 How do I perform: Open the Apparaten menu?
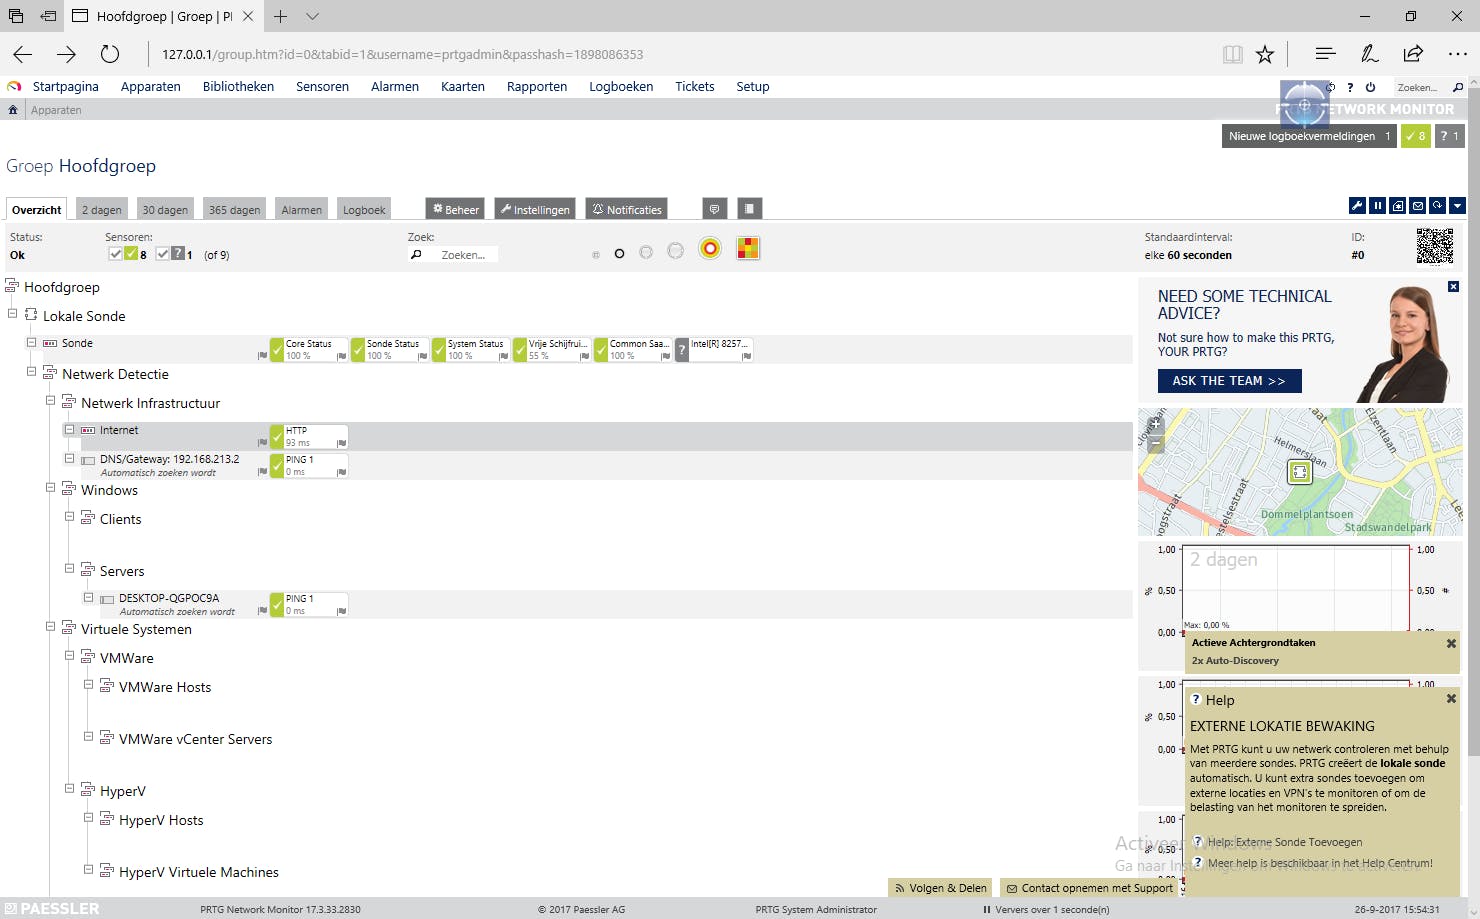click(x=151, y=87)
